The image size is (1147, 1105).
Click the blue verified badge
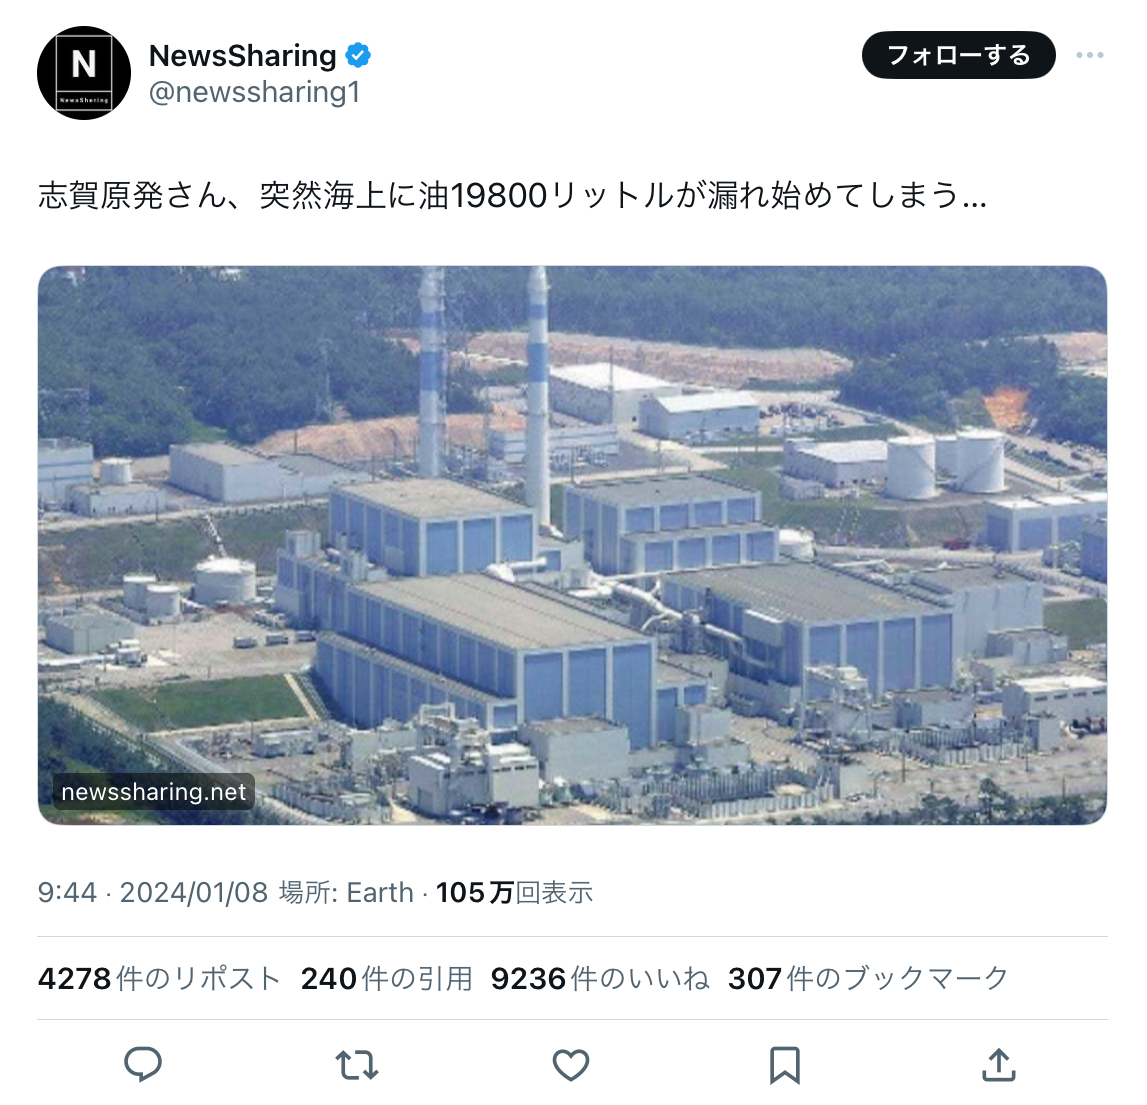(358, 56)
